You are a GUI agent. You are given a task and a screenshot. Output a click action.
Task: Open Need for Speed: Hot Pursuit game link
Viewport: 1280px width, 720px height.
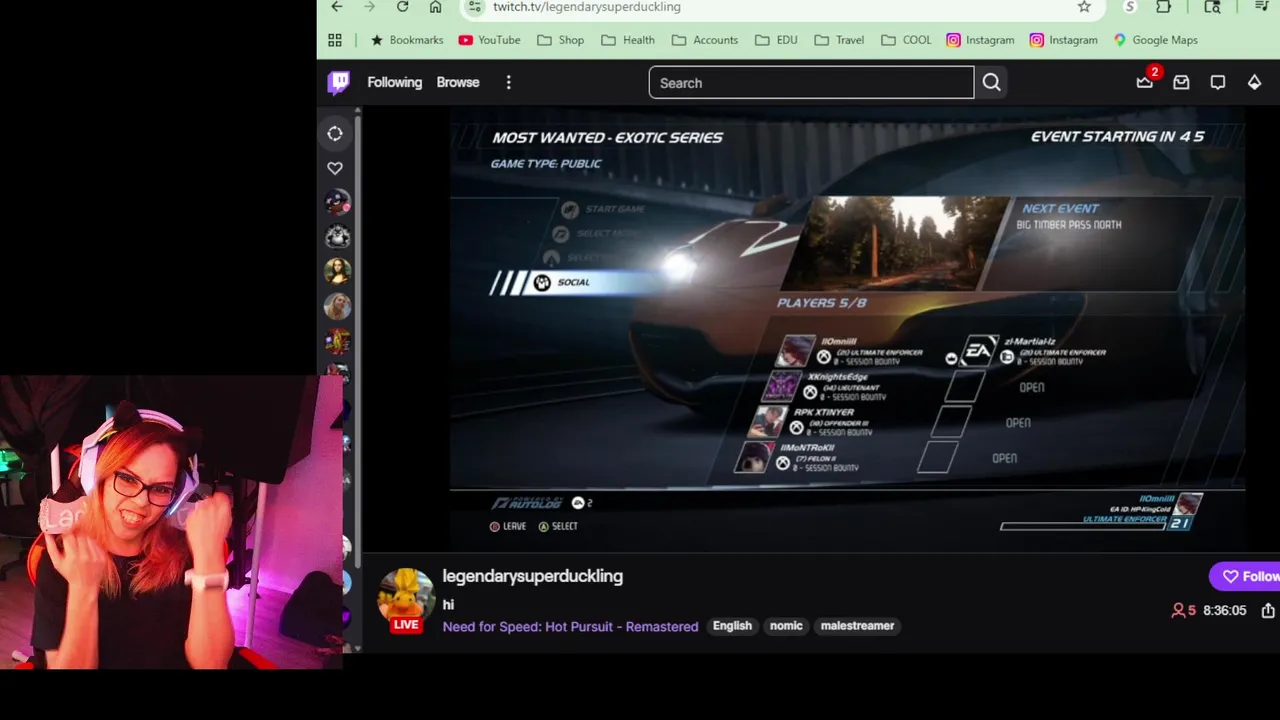[x=571, y=626]
